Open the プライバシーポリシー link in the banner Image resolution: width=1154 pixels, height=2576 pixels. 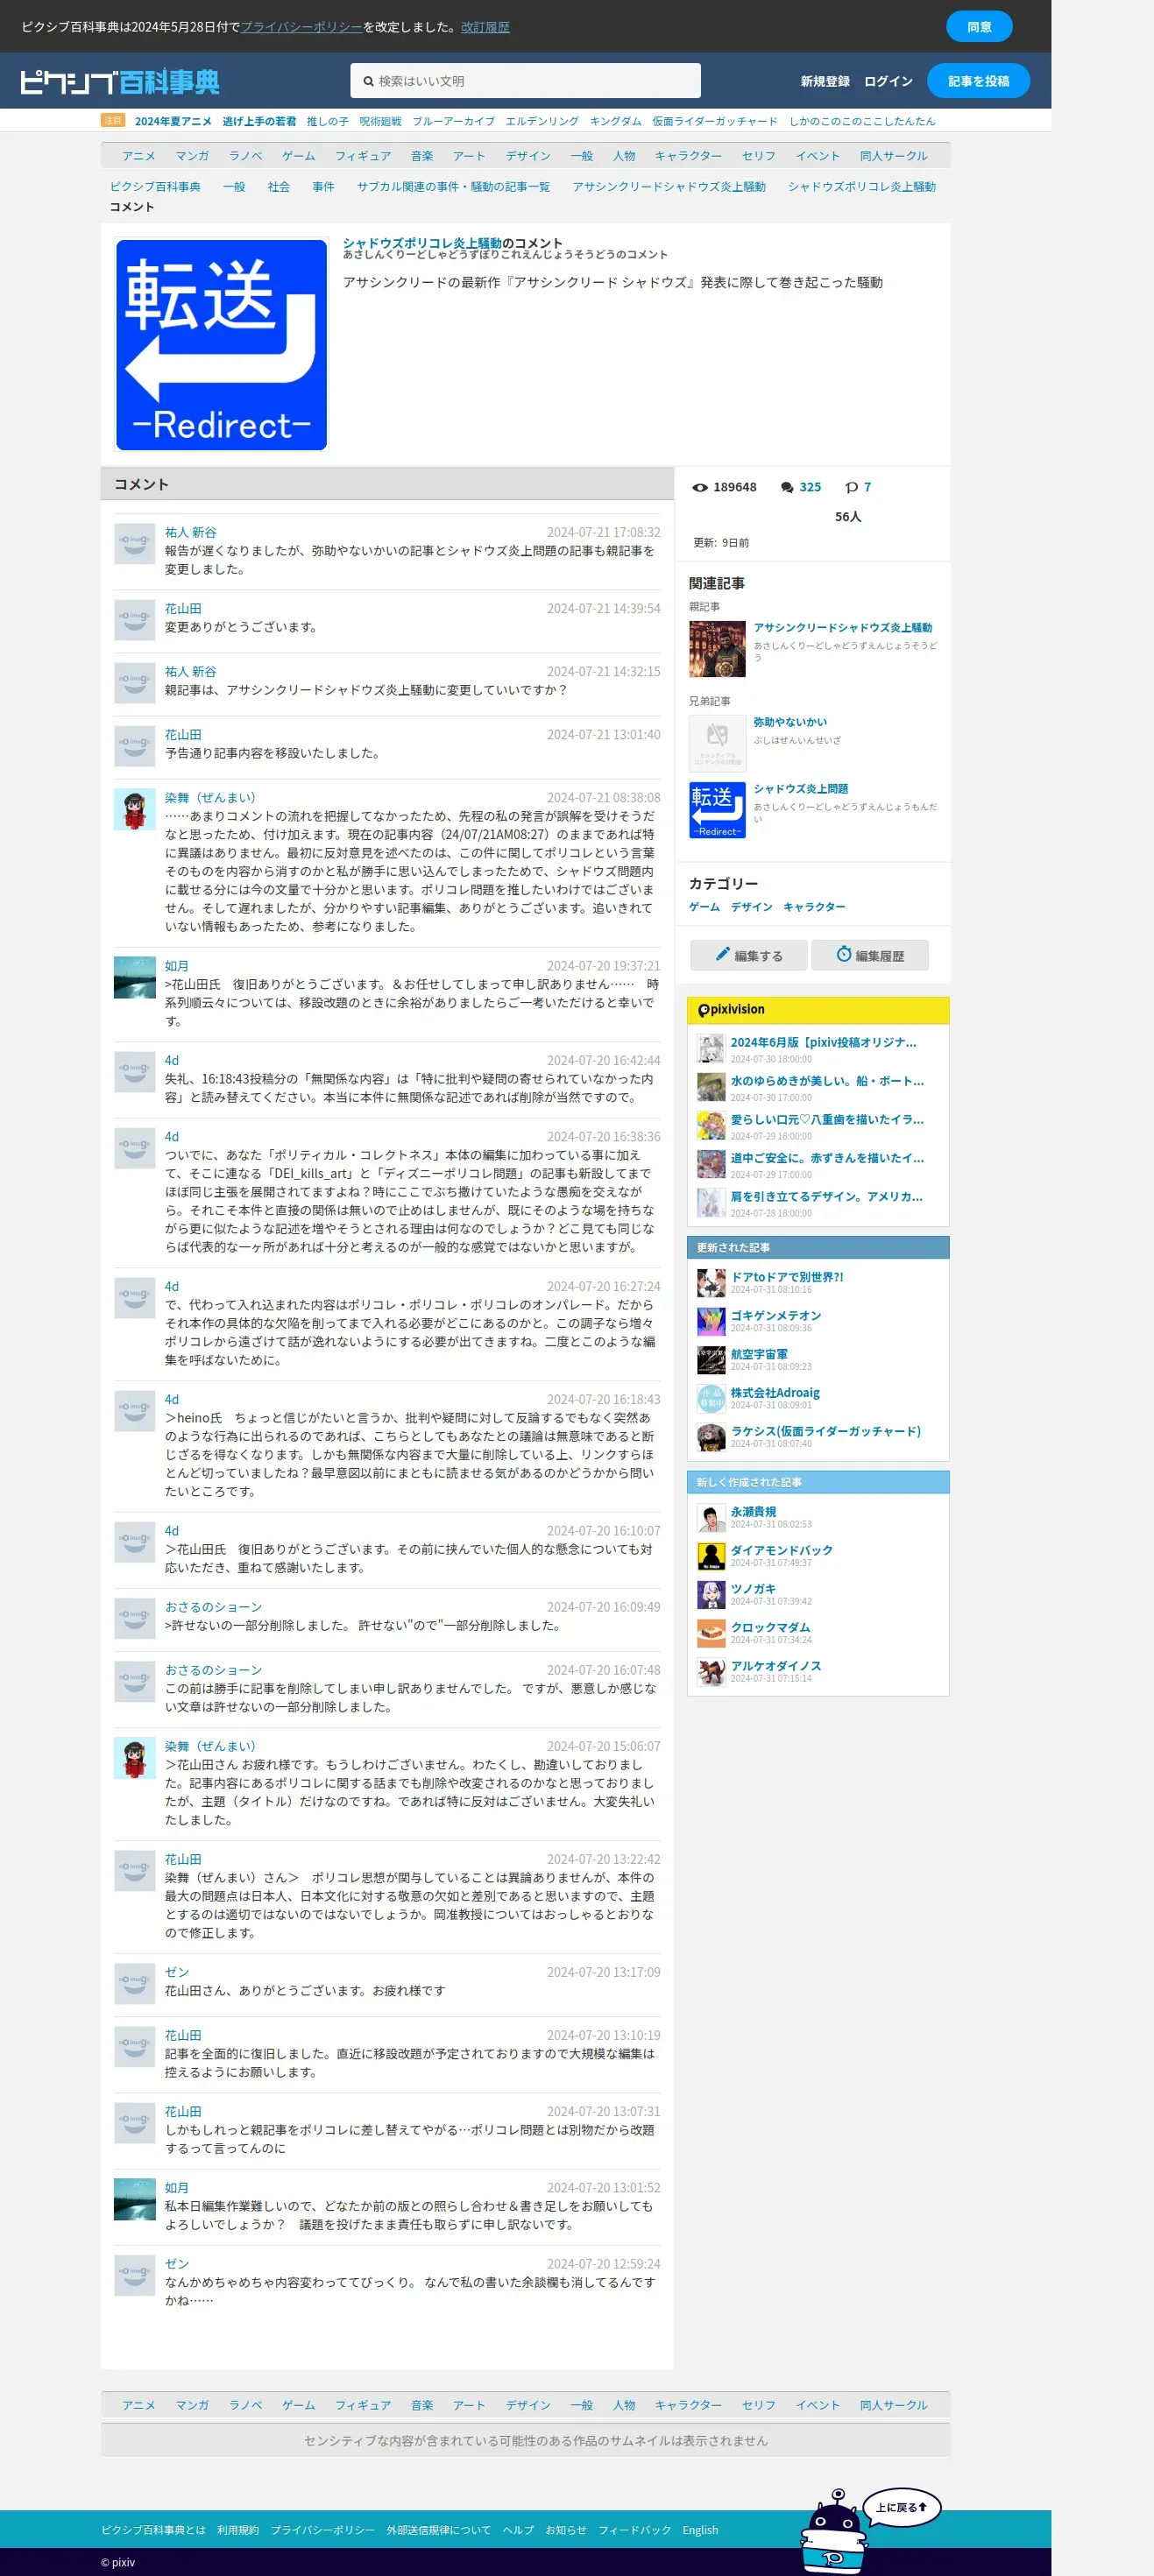click(x=301, y=27)
